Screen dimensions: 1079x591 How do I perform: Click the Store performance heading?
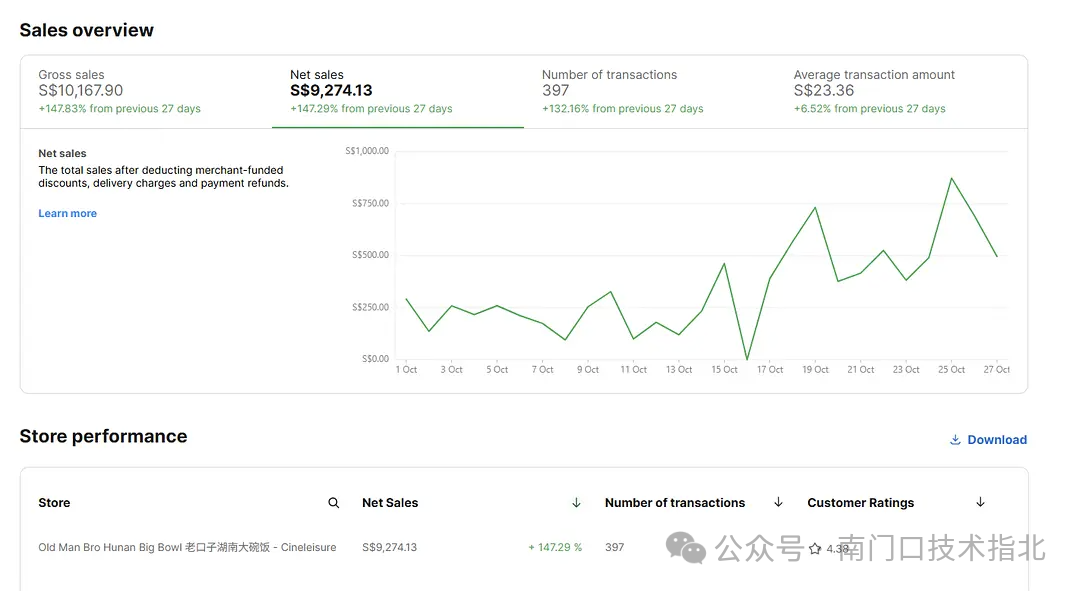[103, 436]
